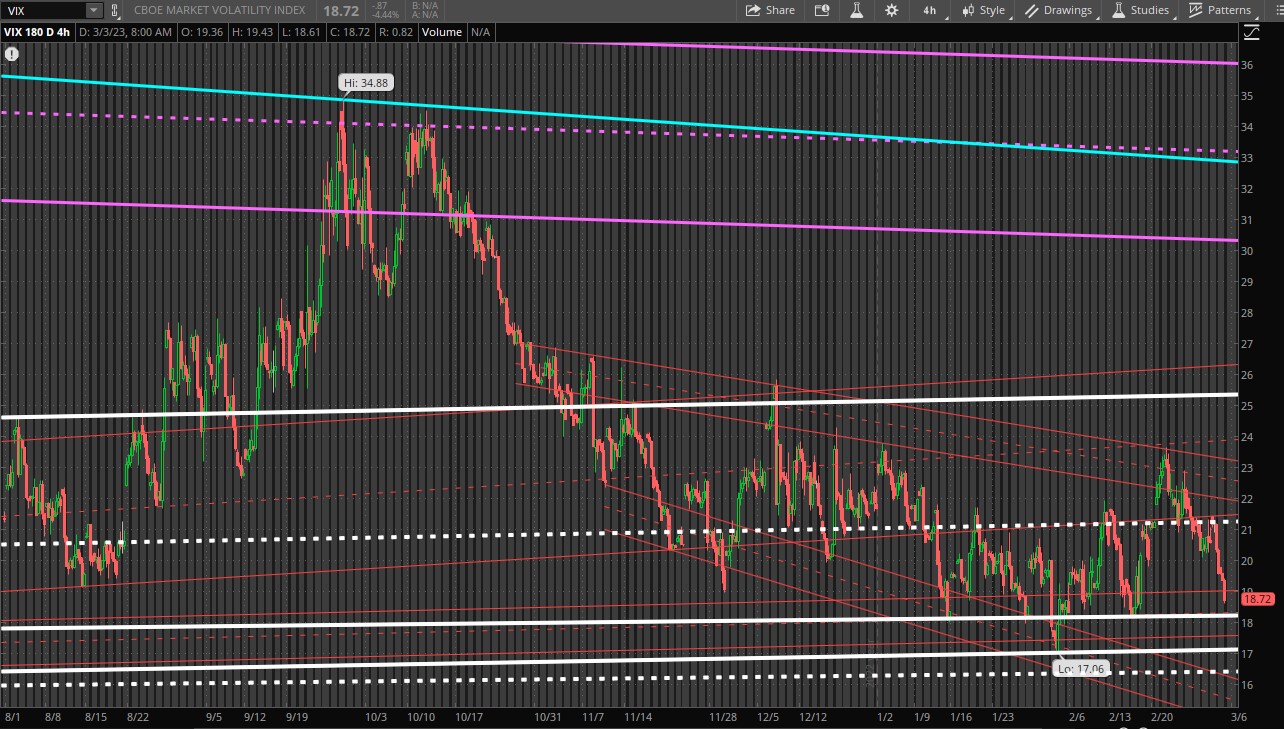Screen dimensions: 1284x729
Task: Expand the 4h timeframe dropdown
Action: (x=930, y=10)
